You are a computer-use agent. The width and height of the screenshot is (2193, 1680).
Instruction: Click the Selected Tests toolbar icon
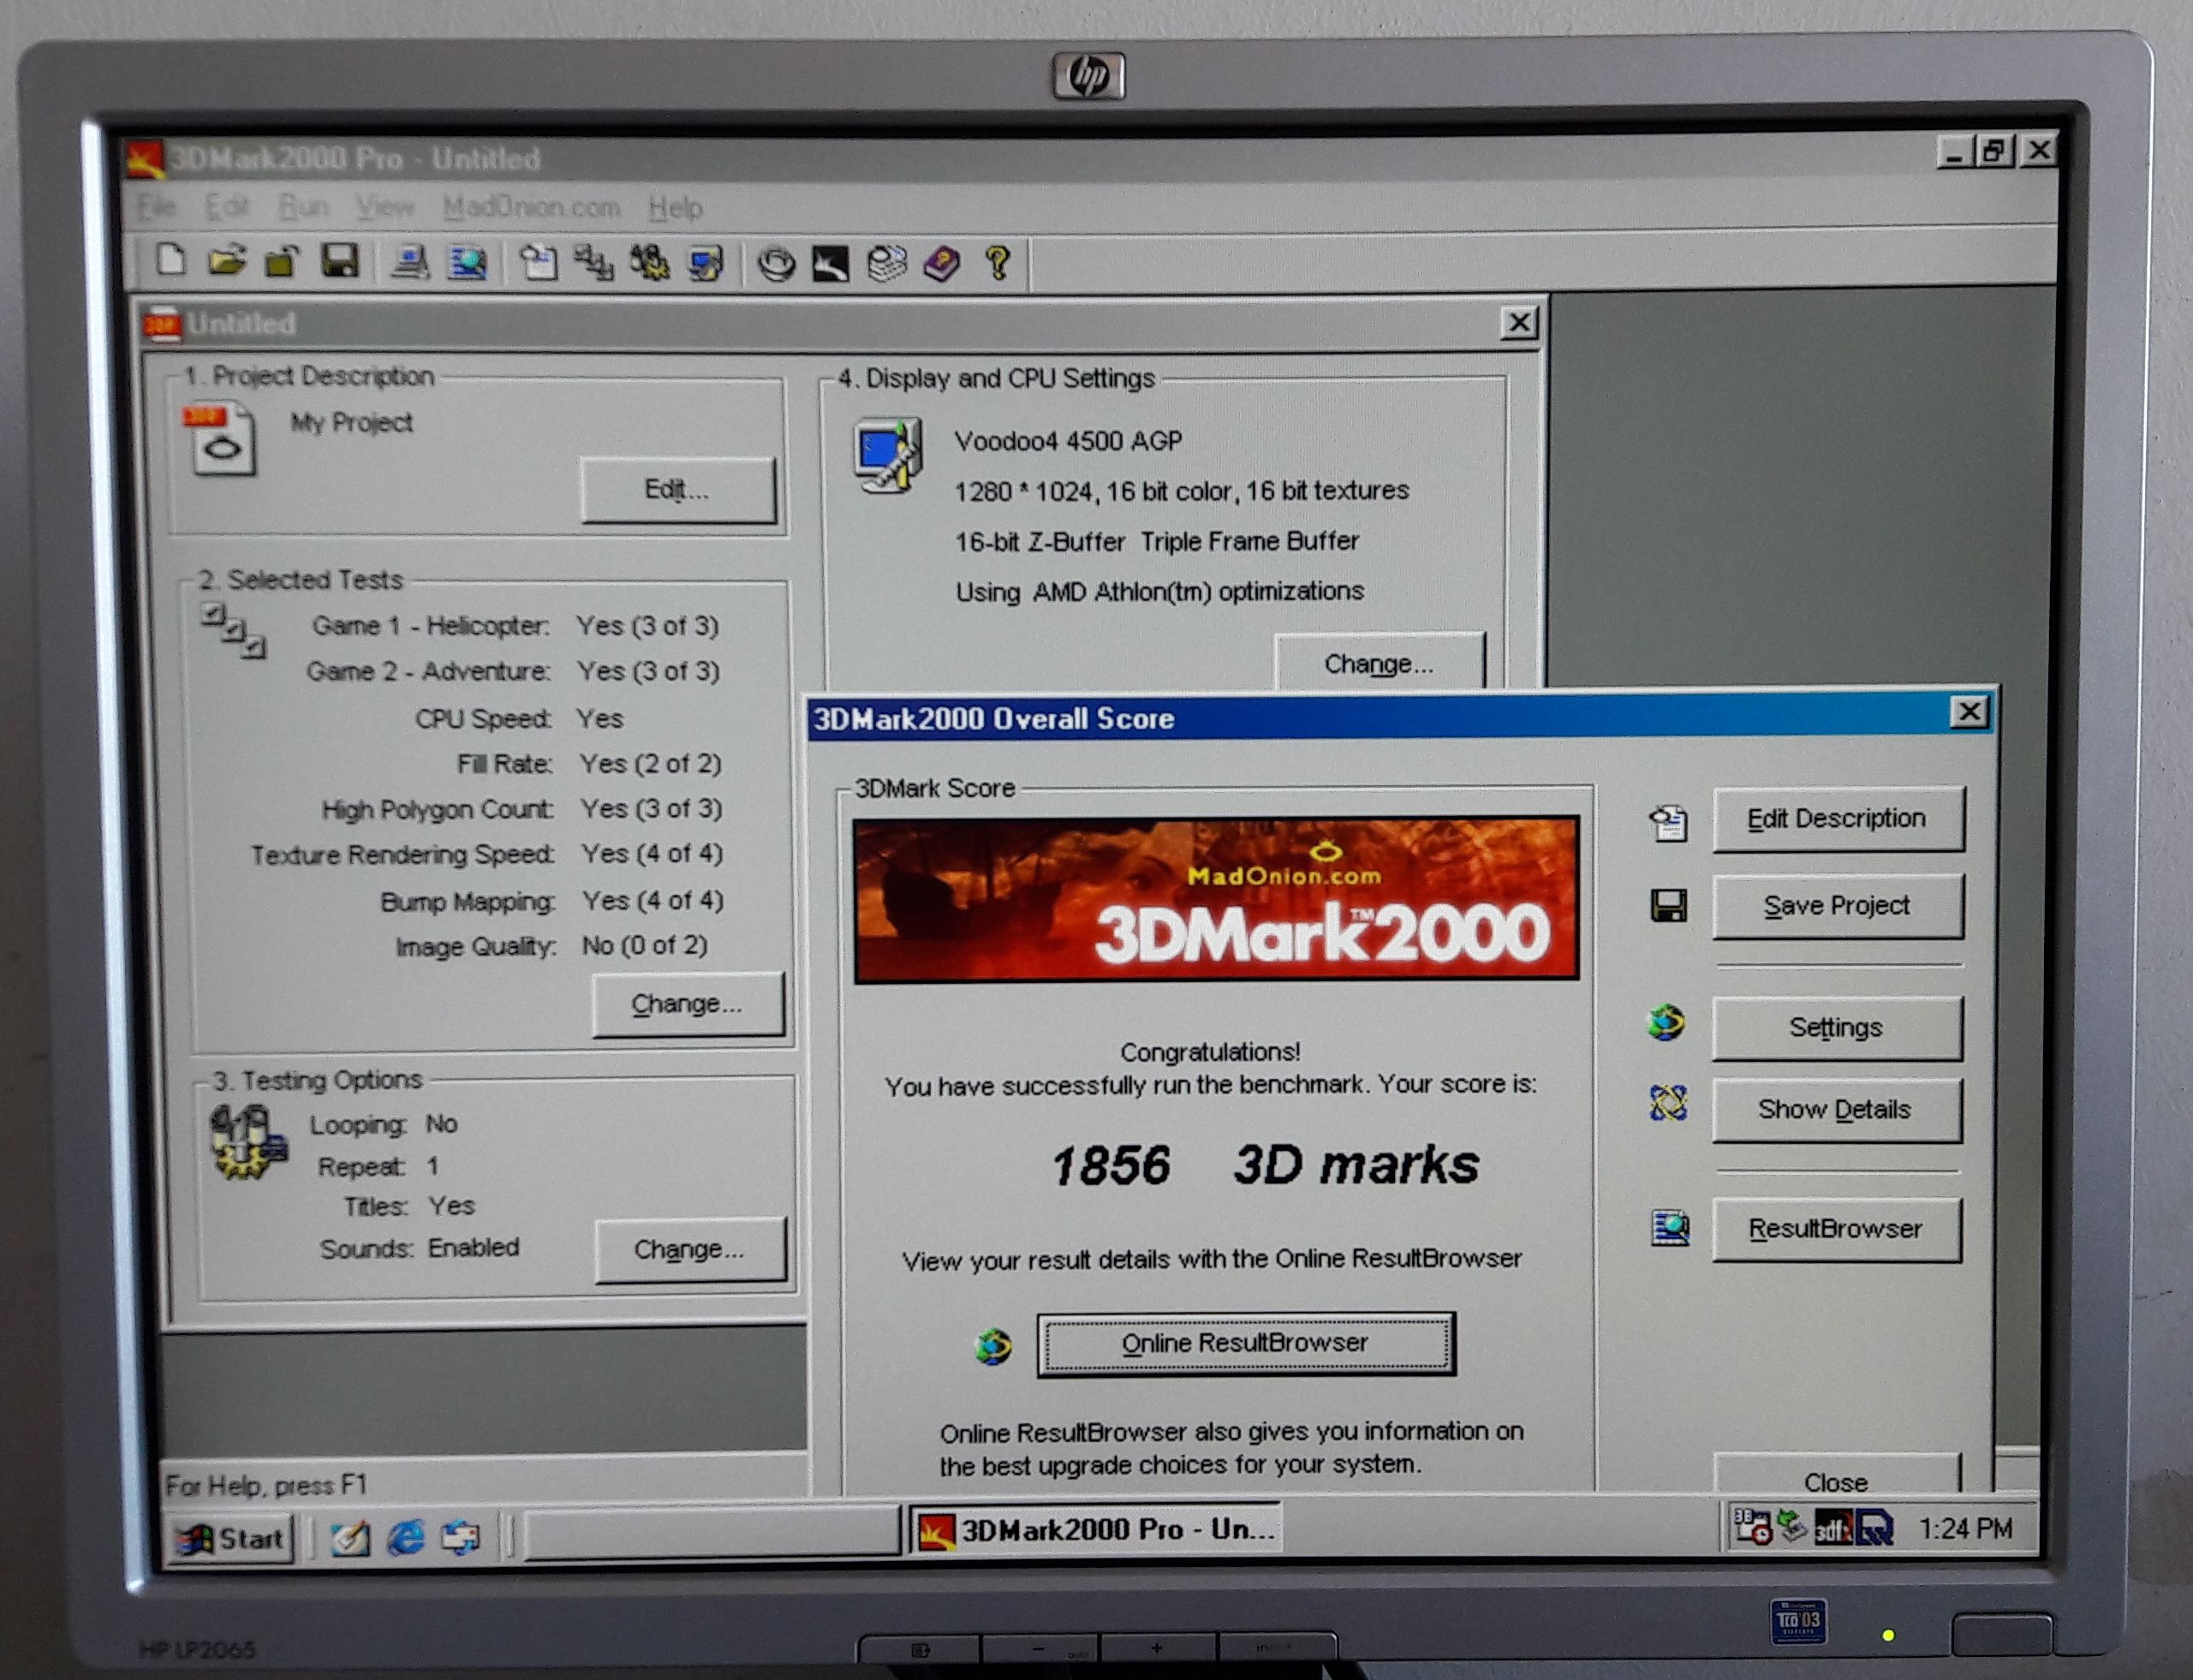click(x=594, y=264)
